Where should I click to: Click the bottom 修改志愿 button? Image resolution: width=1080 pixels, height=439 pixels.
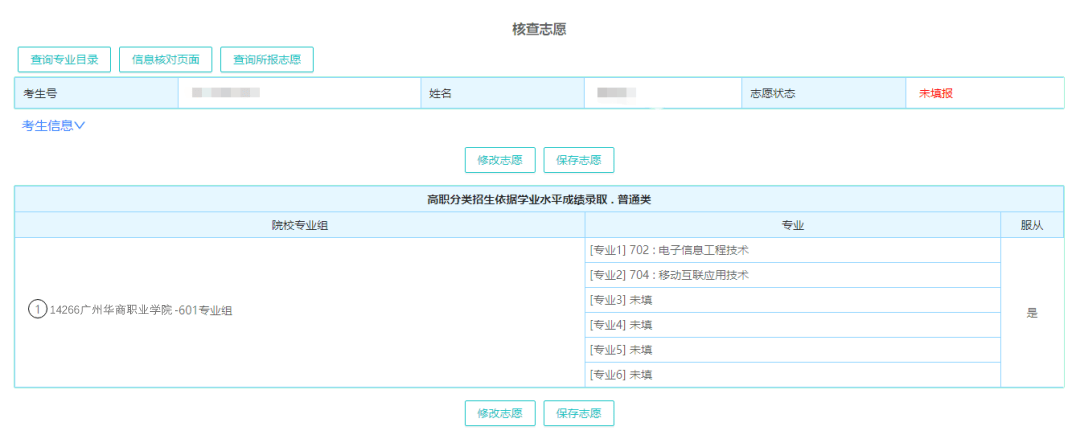(x=500, y=414)
